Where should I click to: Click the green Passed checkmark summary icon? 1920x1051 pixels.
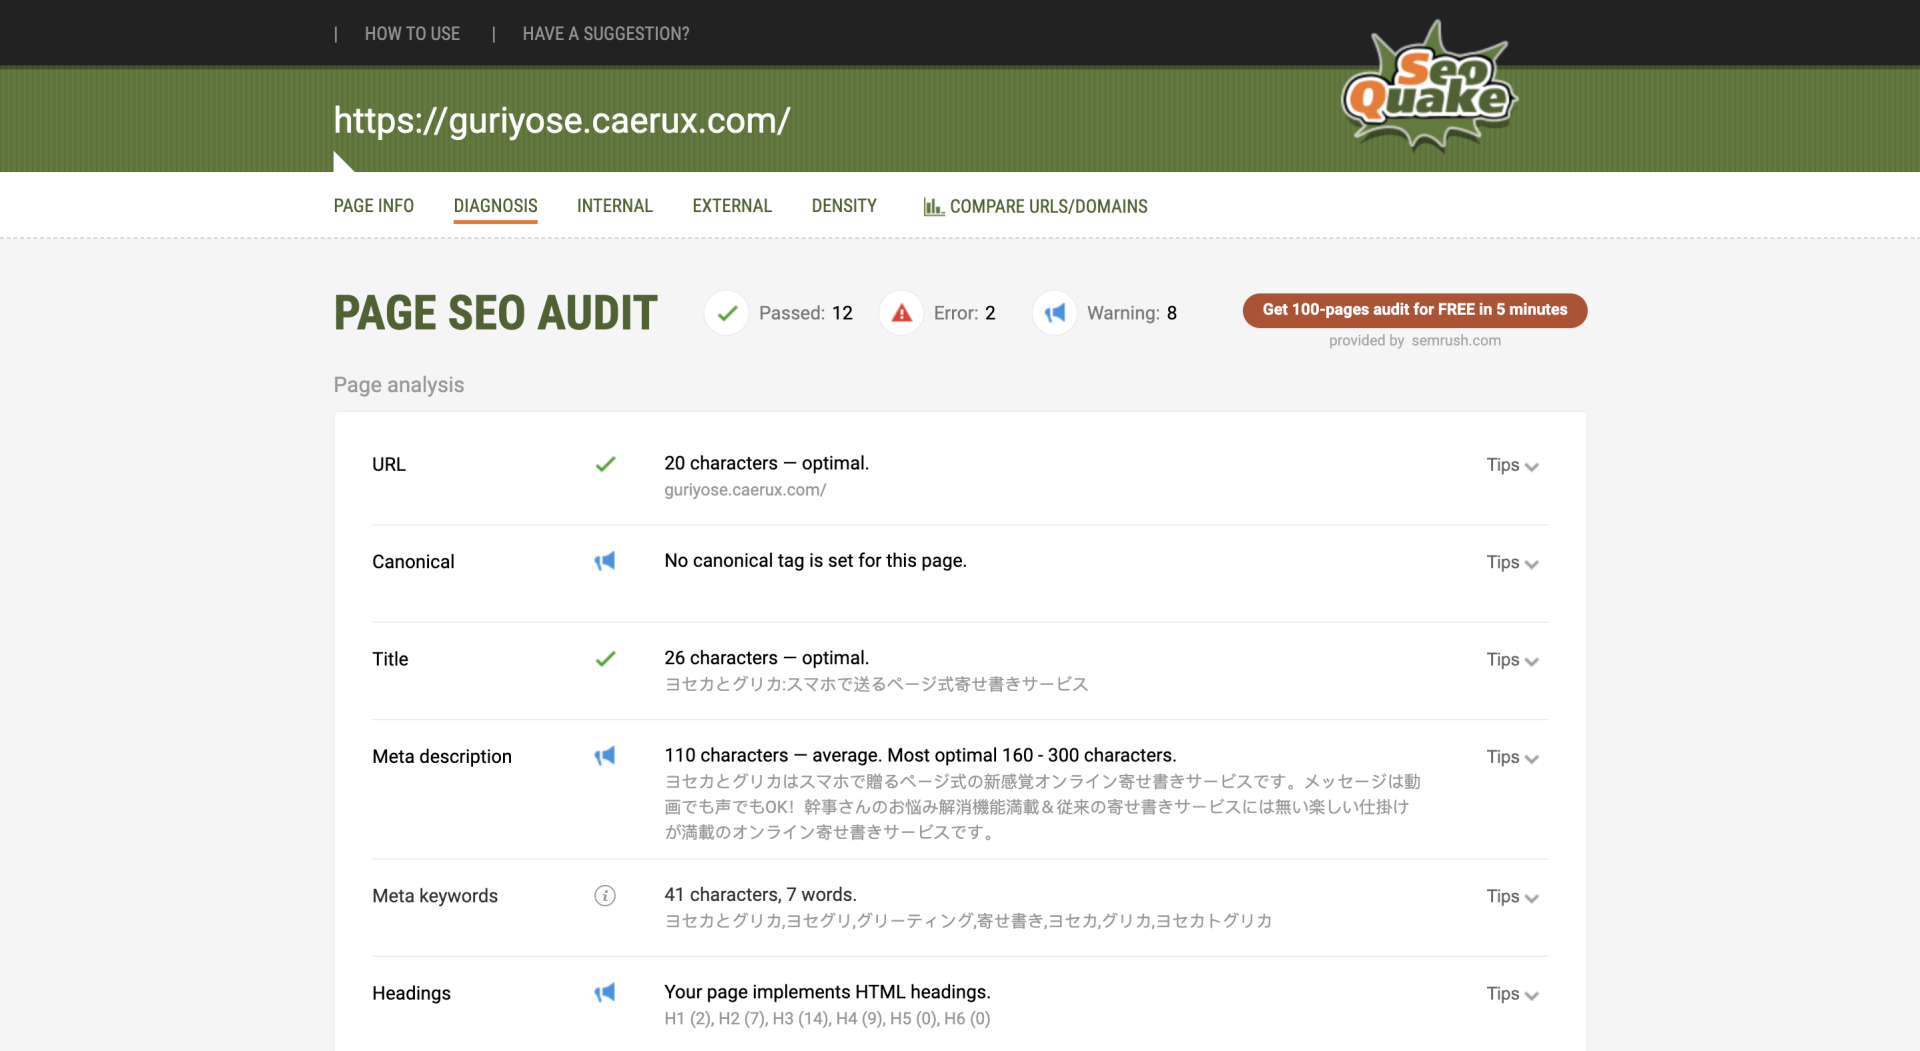pyautogui.click(x=727, y=313)
